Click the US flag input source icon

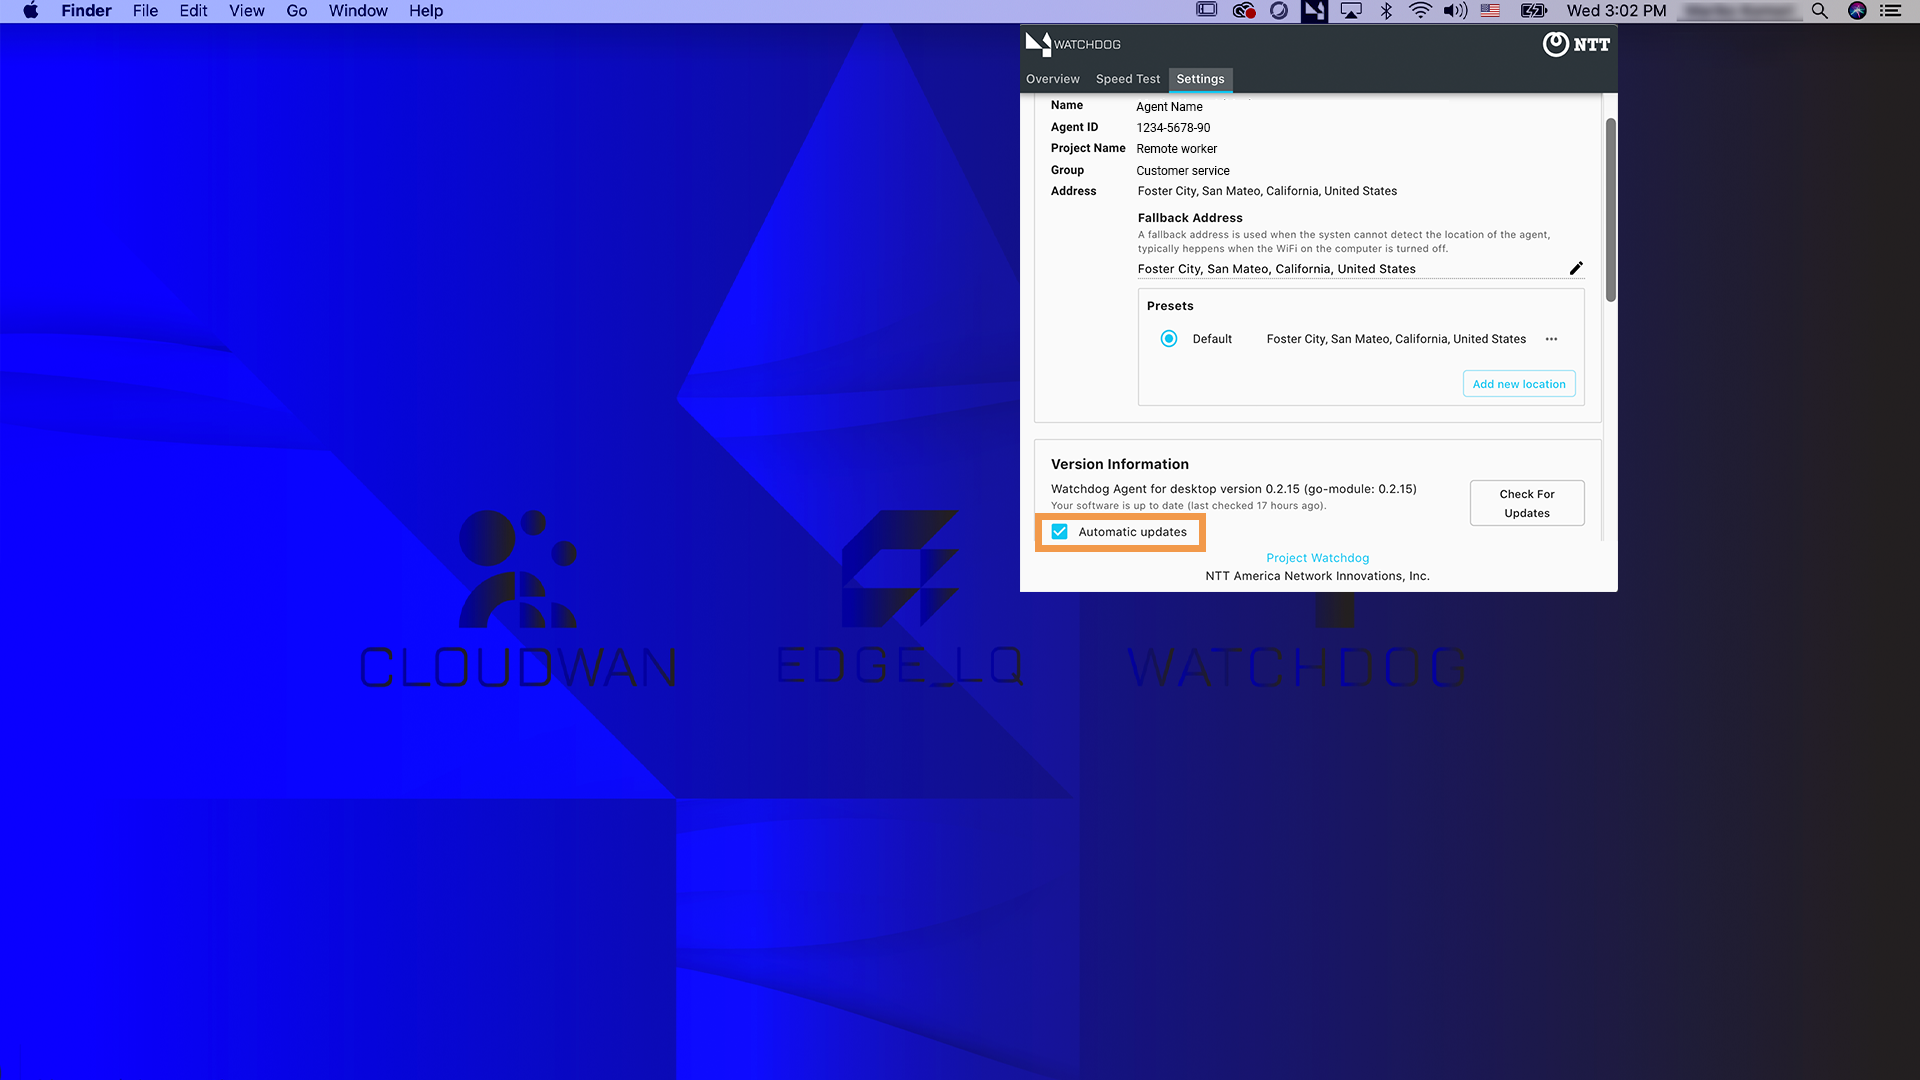pos(1490,11)
